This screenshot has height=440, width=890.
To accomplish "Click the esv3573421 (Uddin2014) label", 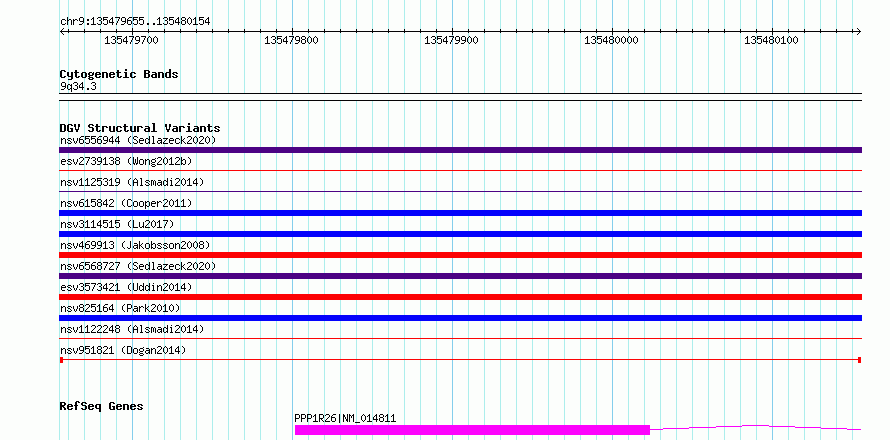I will pos(126,287).
